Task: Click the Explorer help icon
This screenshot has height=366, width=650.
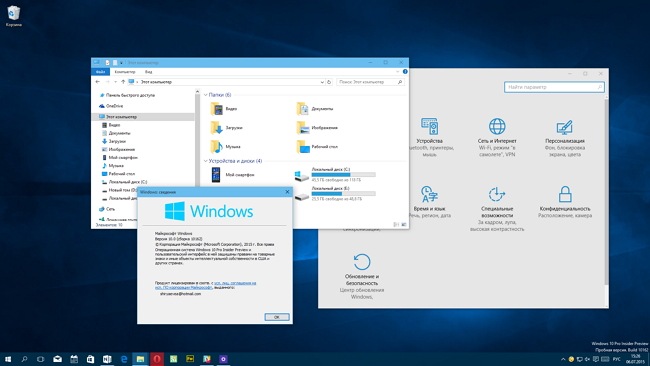Action: 405,72
